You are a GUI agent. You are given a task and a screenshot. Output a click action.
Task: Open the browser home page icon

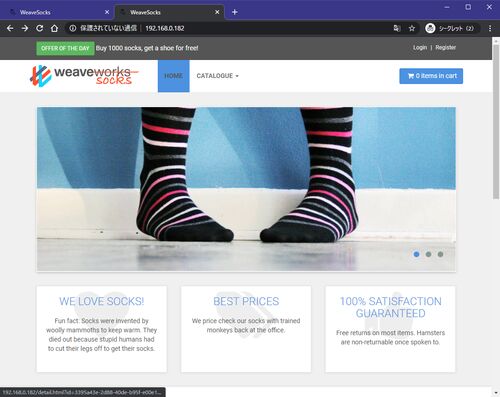(x=54, y=28)
